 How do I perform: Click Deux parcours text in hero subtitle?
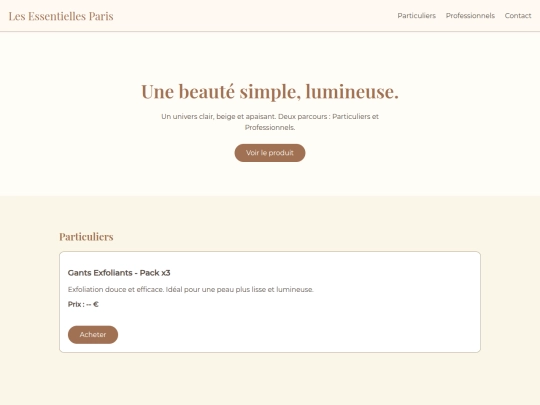[x=302, y=116]
